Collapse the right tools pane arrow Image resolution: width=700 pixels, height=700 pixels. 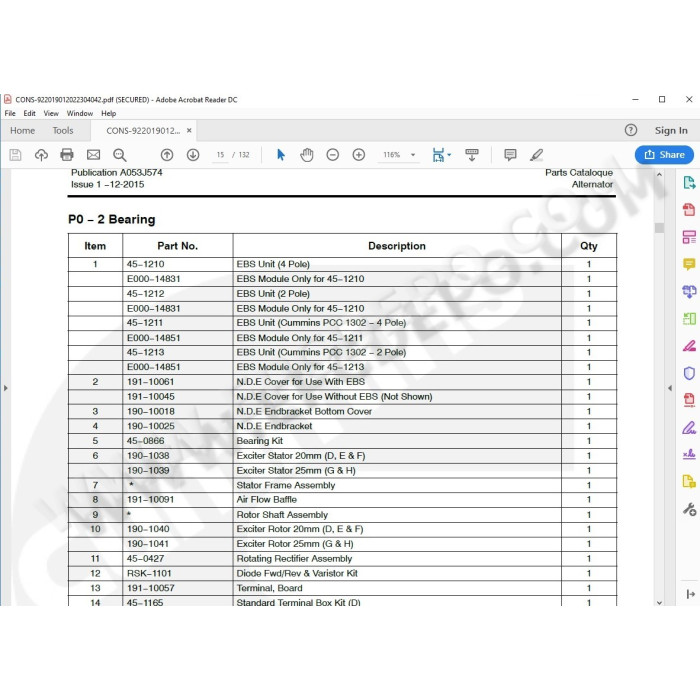coord(669,388)
